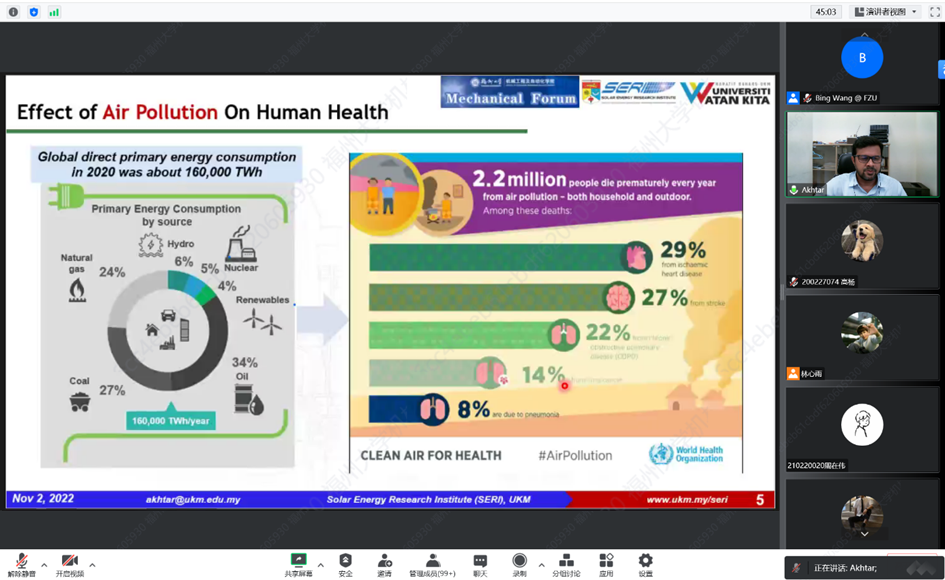Expand the video options arrow

(92, 565)
